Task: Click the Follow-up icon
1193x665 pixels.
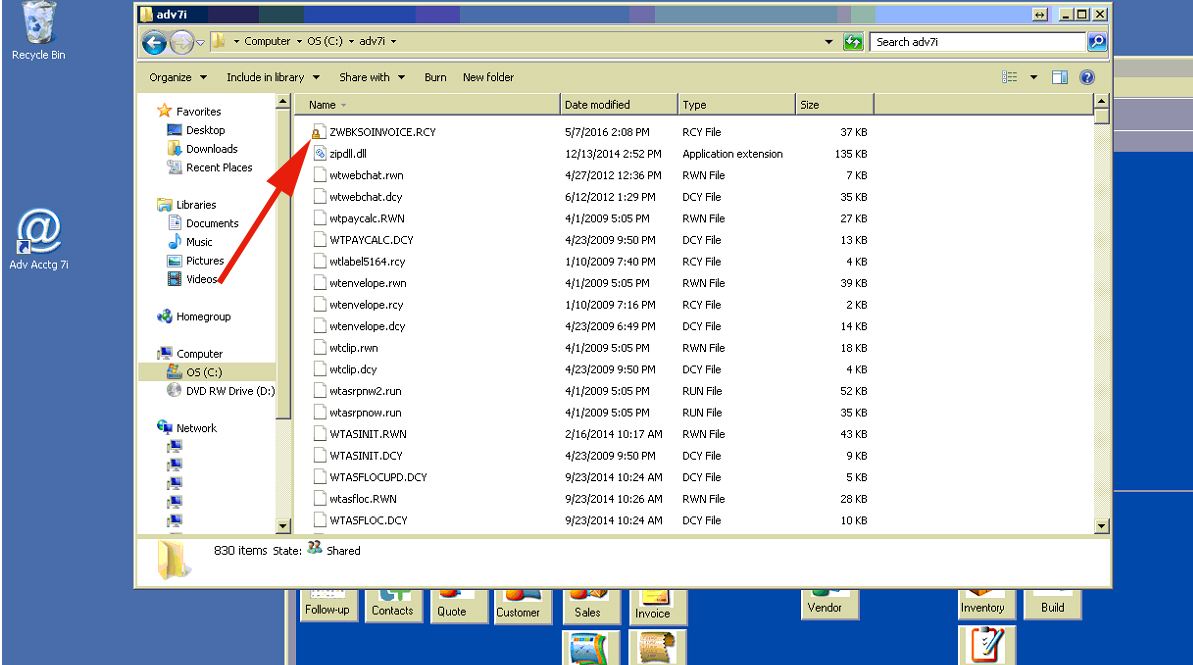Action: coord(328,603)
